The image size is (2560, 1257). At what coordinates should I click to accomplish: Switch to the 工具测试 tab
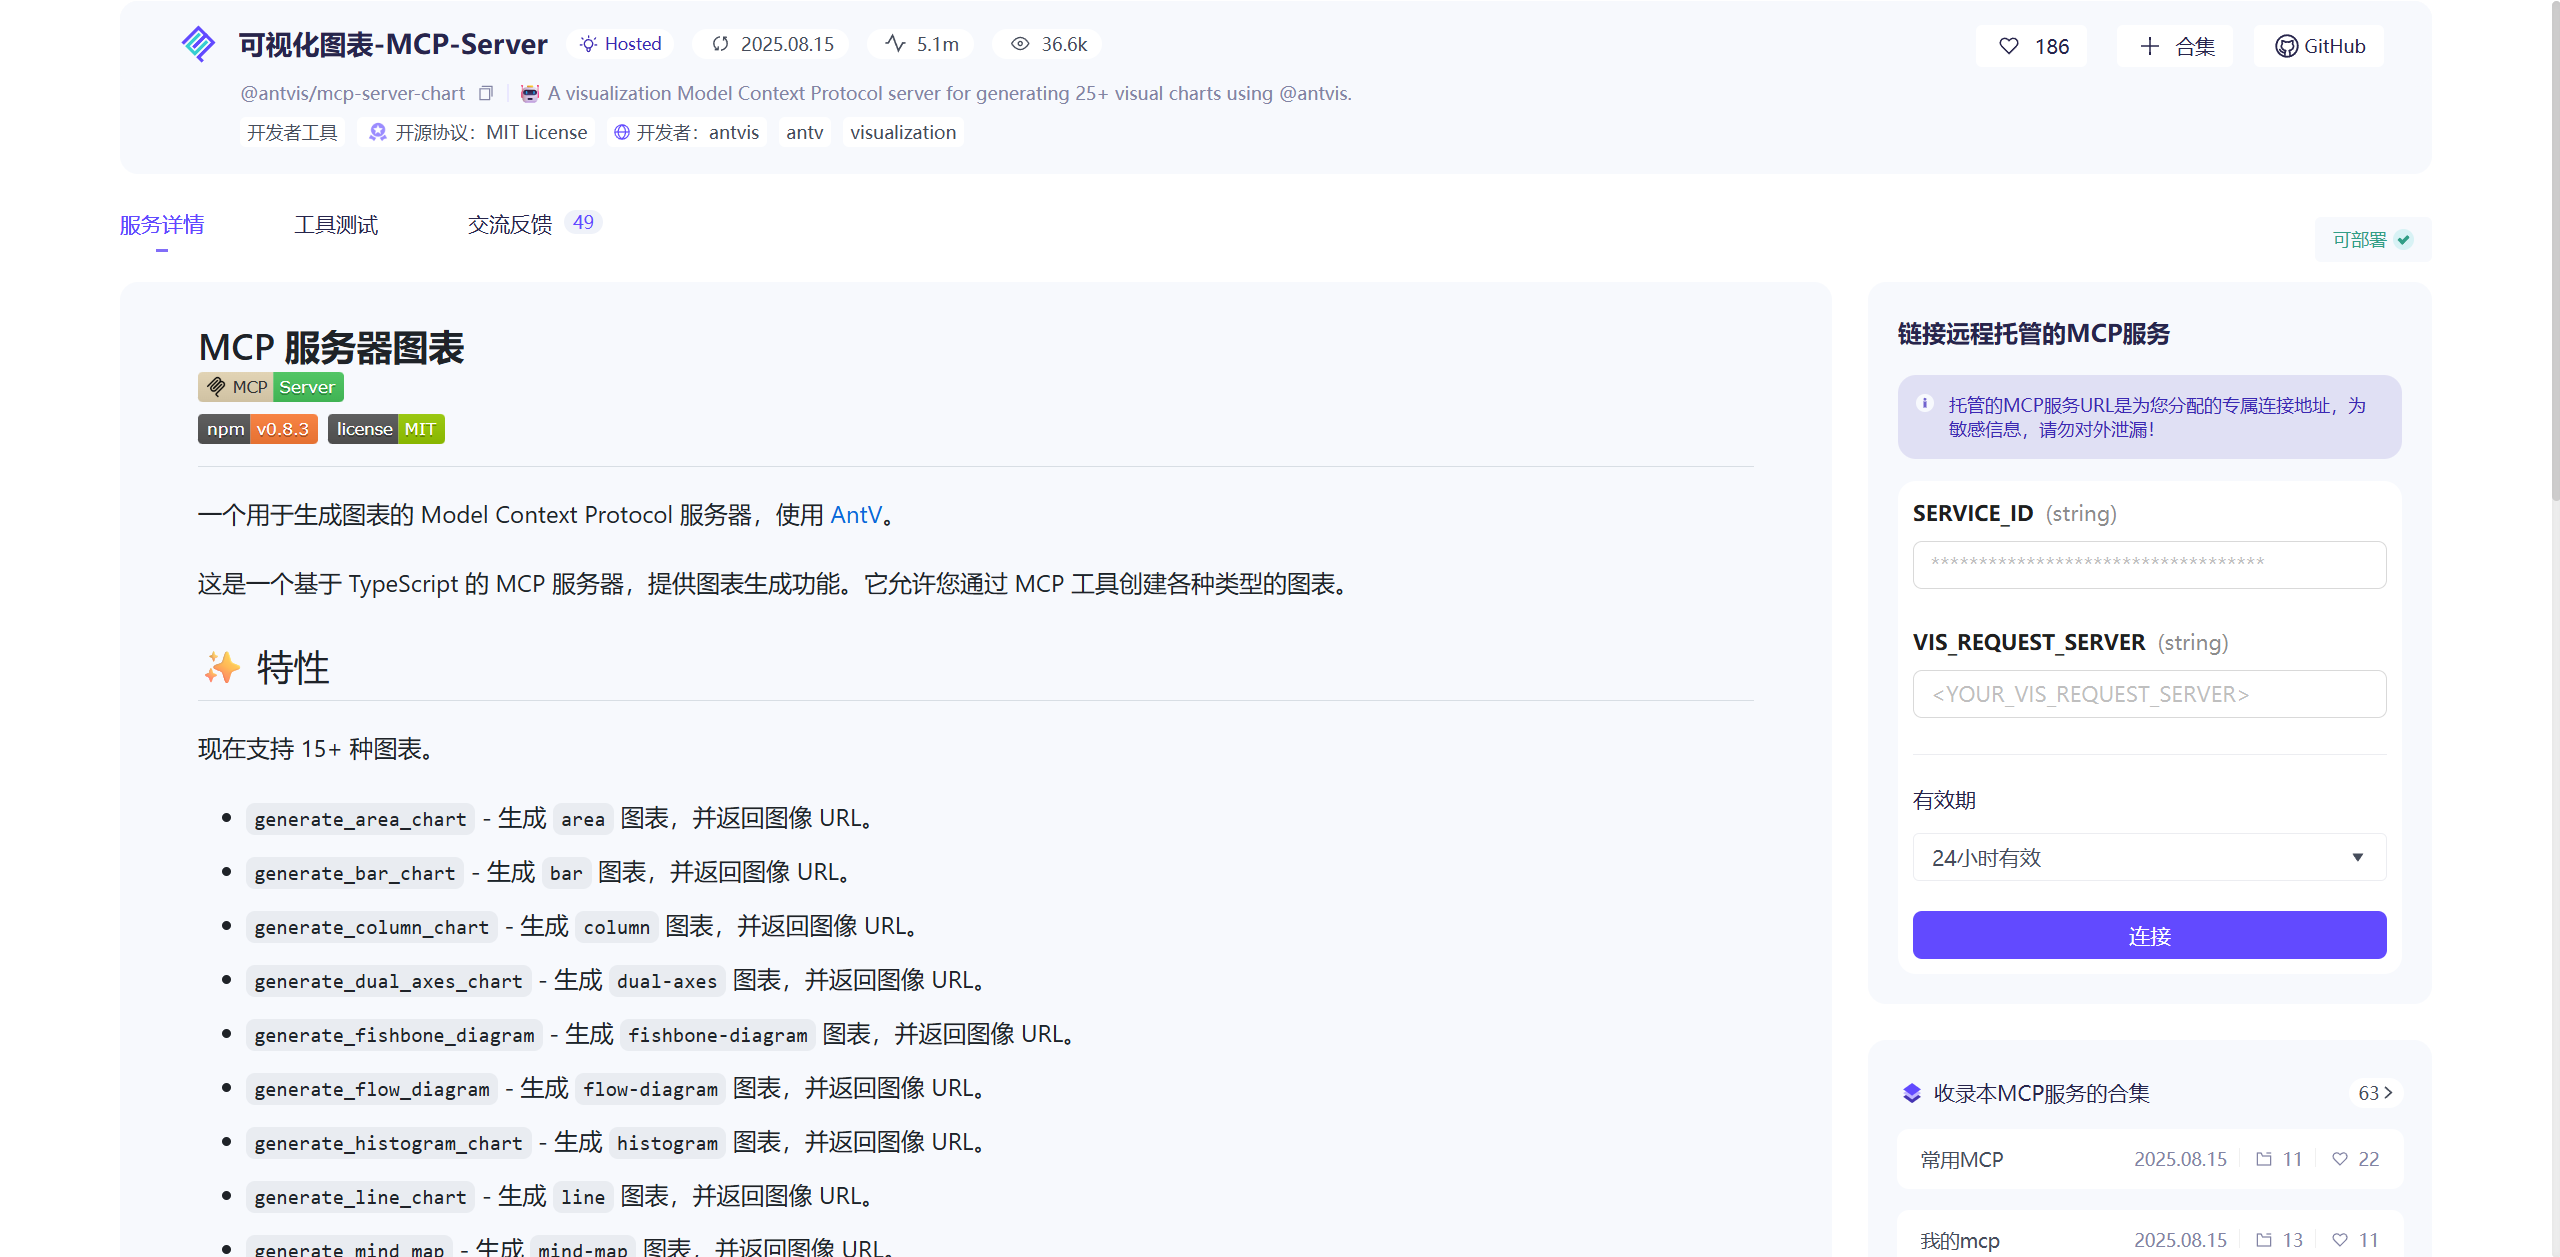coord(336,225)
